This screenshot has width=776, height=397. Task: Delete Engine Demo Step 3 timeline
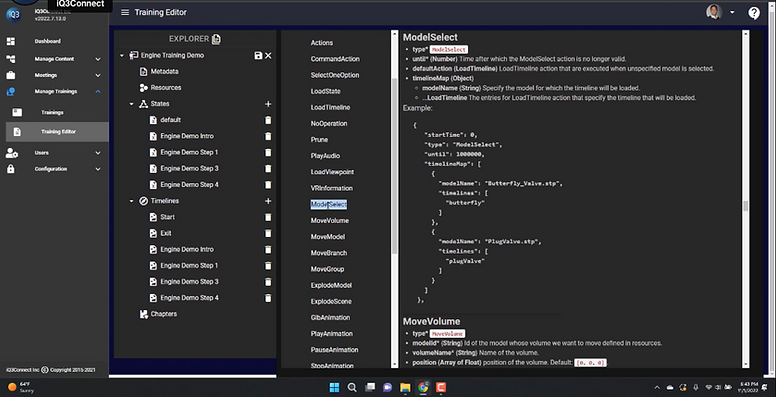[268, 282]
